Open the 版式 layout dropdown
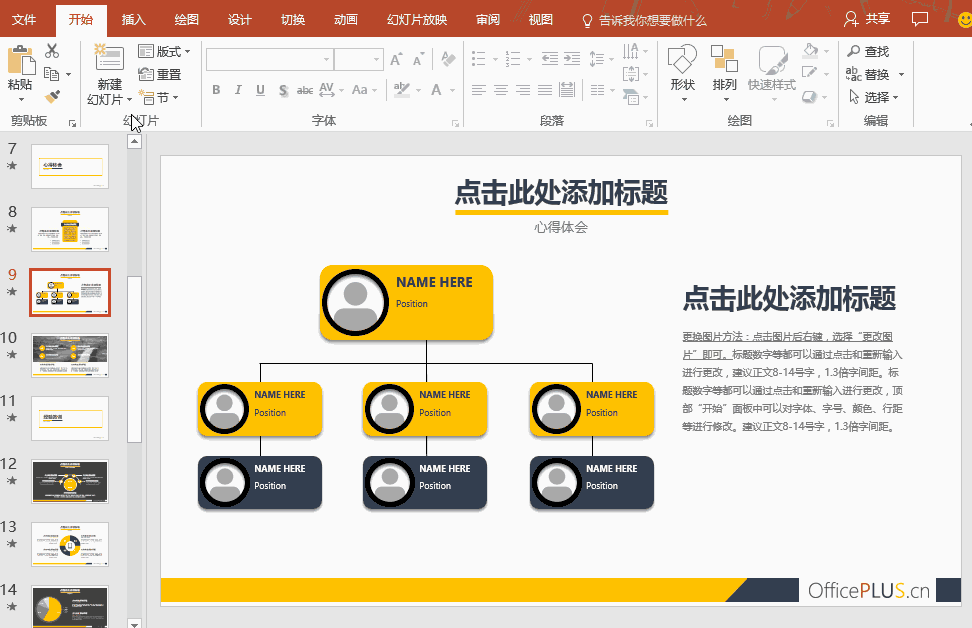This screenshot has height=628, width=972. (164, 51)
